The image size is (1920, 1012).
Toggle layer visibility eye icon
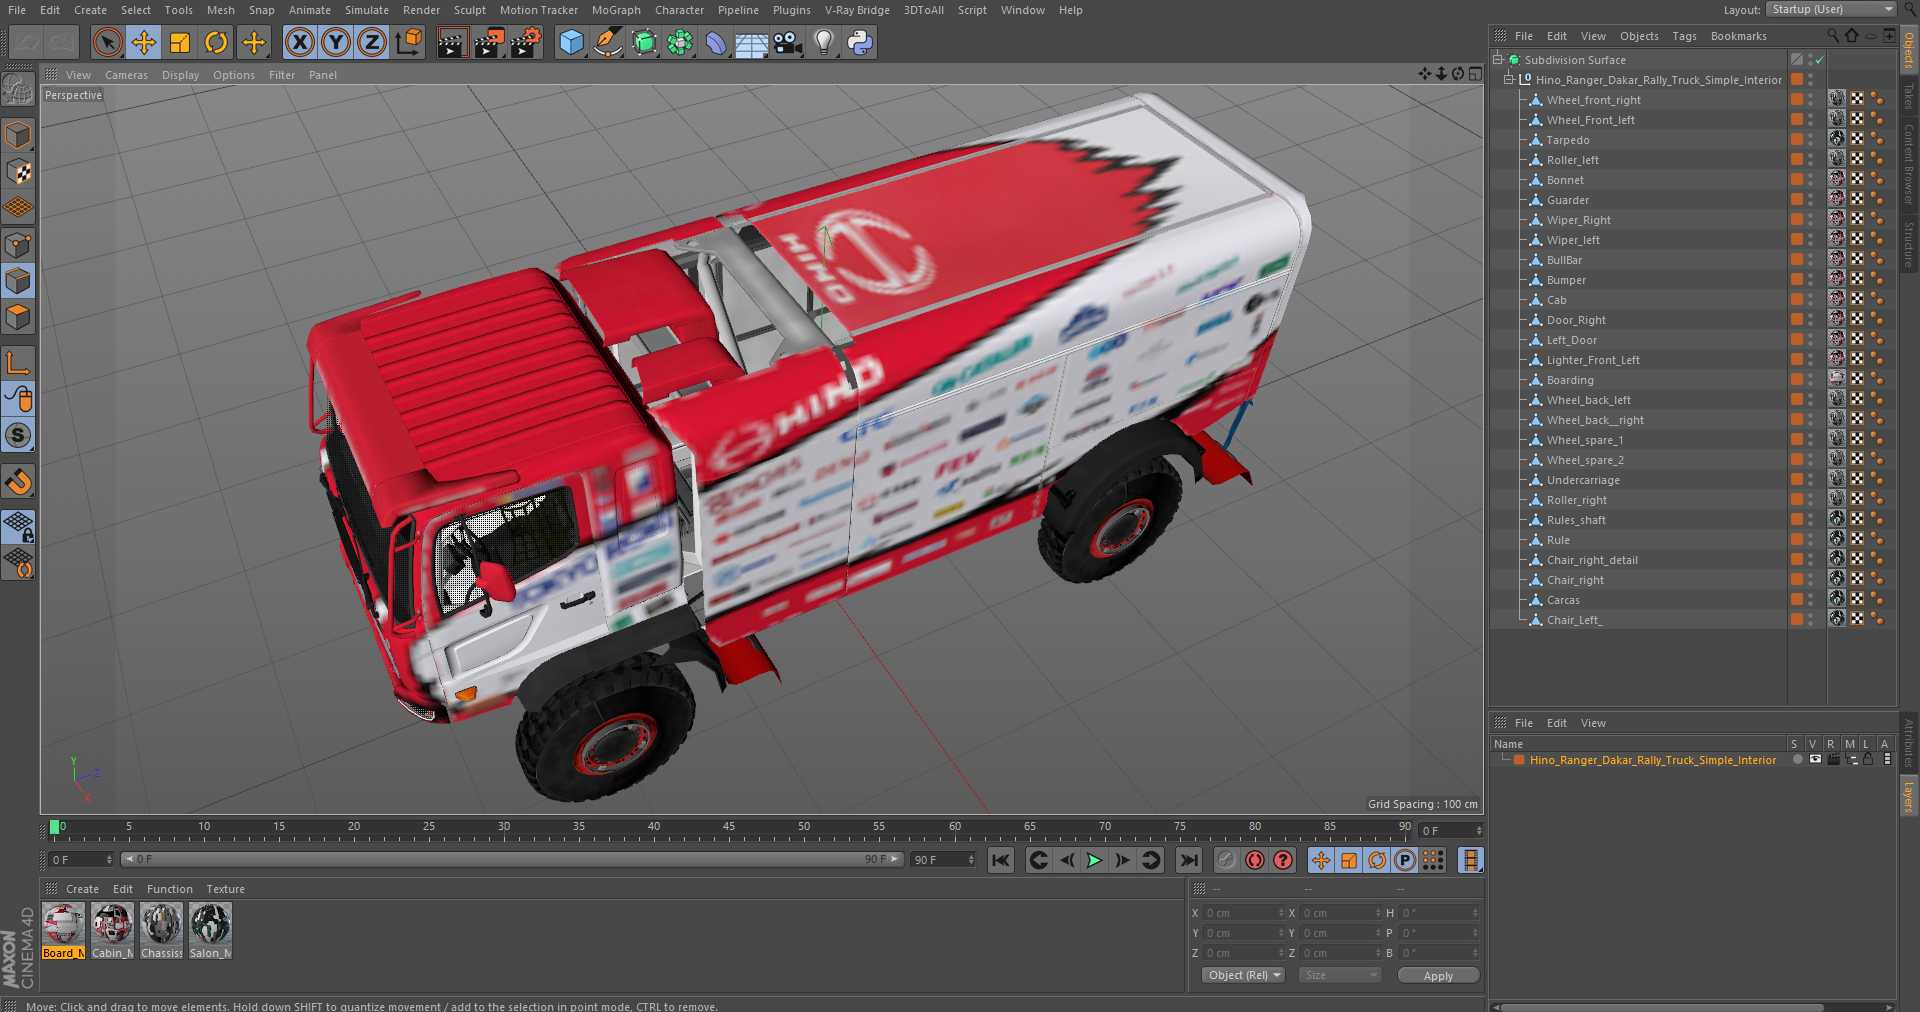[x=1815, y=759]
